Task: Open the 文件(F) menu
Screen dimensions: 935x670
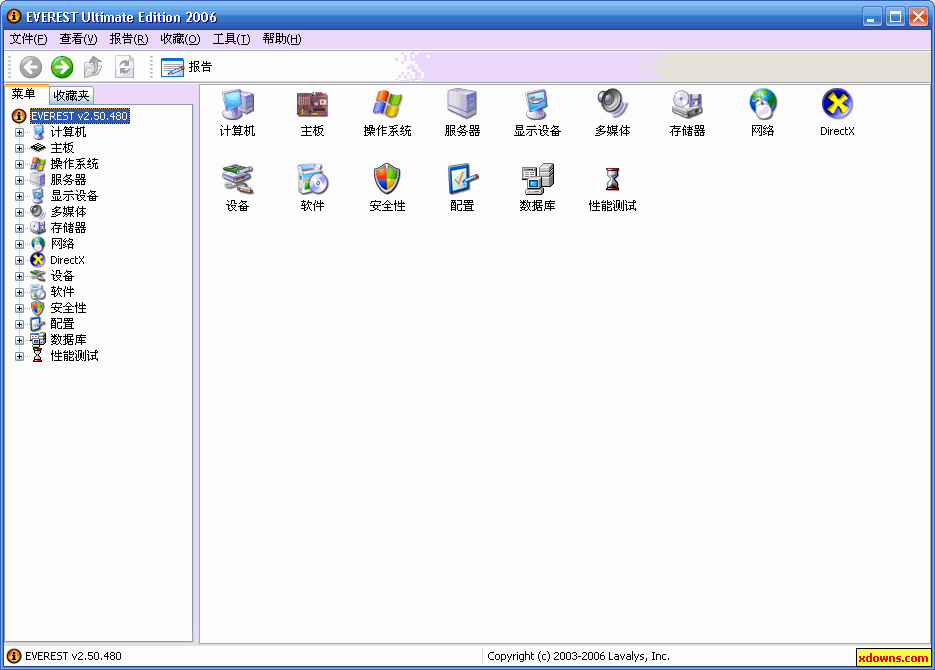Action: coord(28,39)
